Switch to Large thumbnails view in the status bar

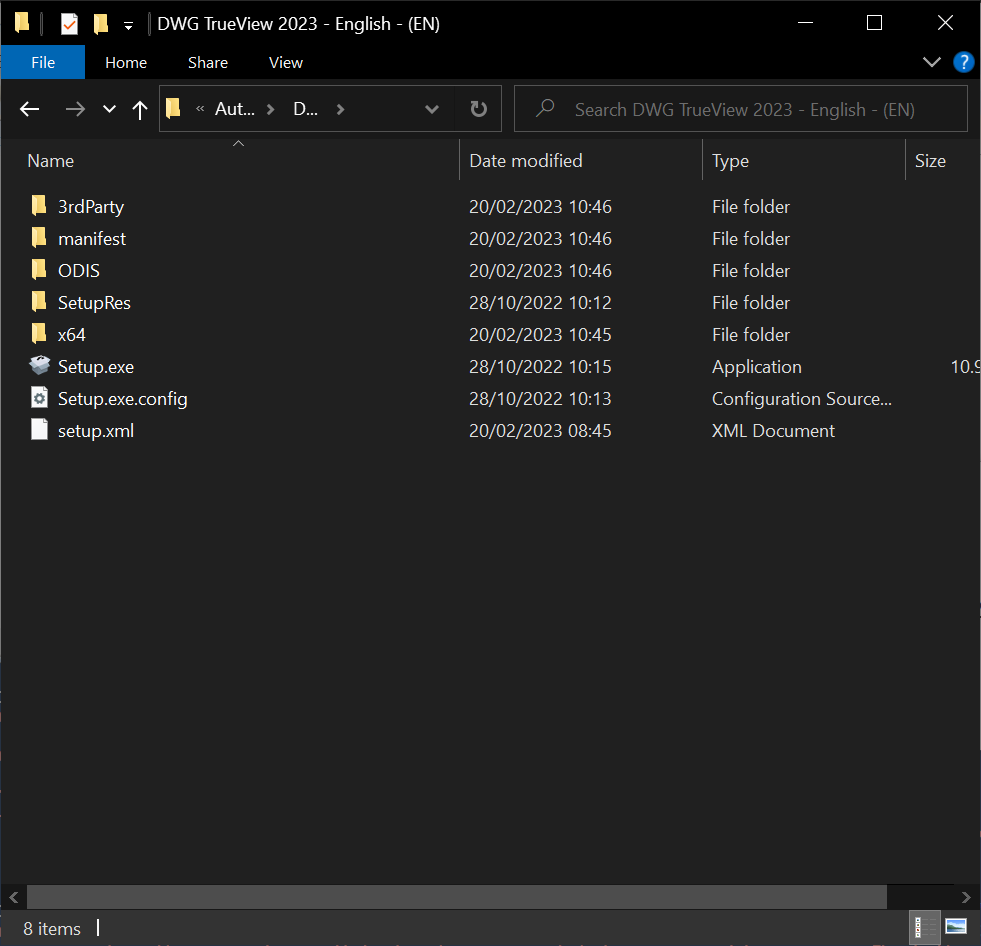[x=955, y=927]
